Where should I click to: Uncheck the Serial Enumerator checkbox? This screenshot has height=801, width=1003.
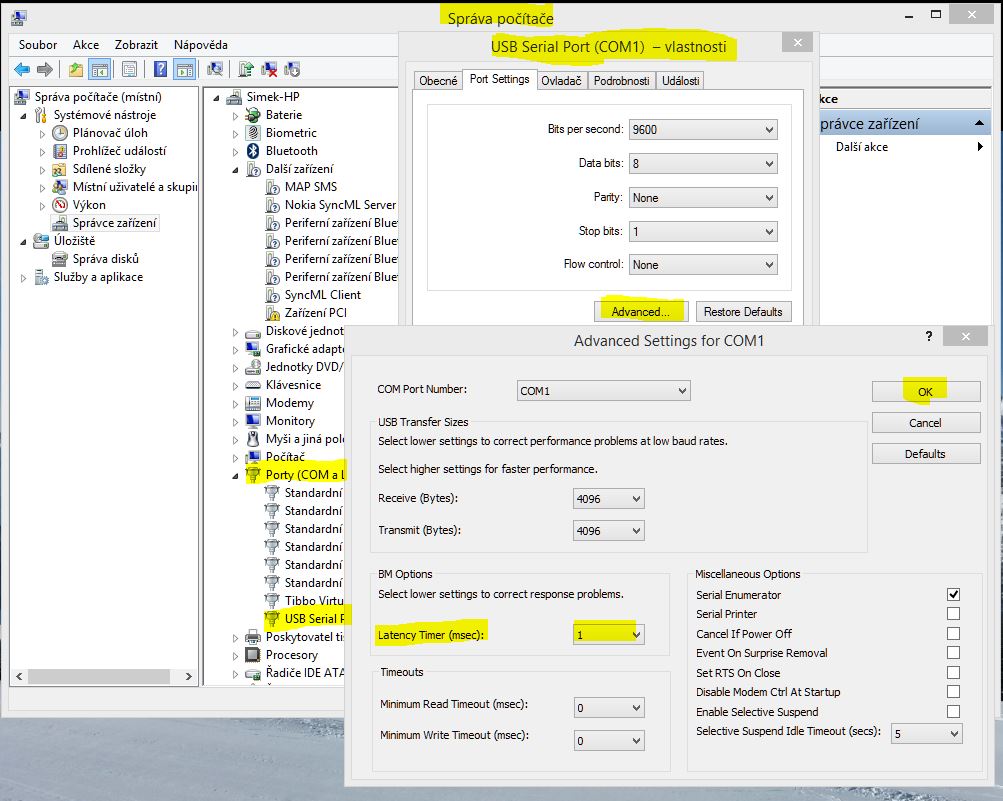pyautogui.click(x=953, y=595)
